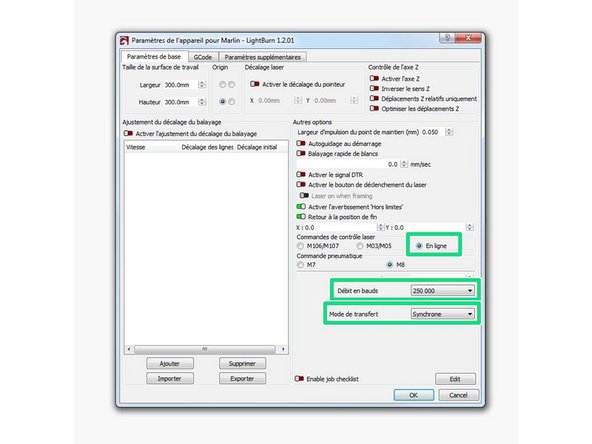Select the bottom-right origin radio button

[x=231, y=102]
